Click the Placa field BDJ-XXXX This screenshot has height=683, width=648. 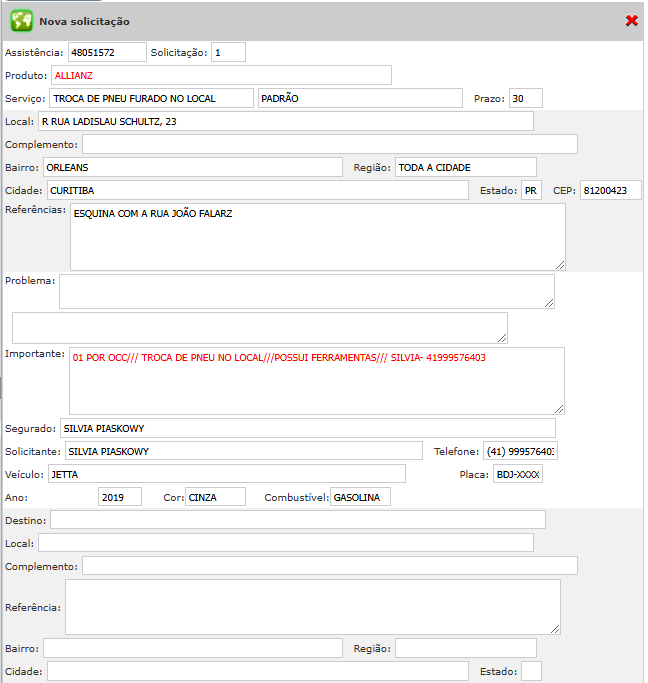[x=517, y=474]
